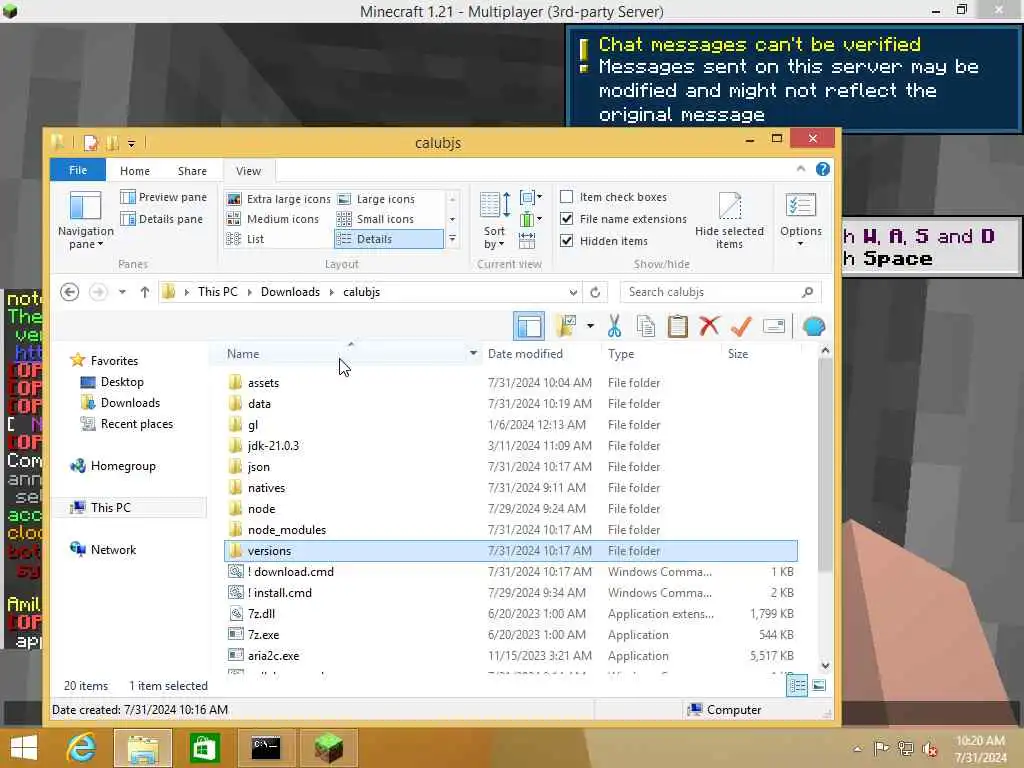The width and height of the screenshot is (1024, 768).
Task: Click the orange checkmark Properties icon
Action: click(x=741, y=326)
